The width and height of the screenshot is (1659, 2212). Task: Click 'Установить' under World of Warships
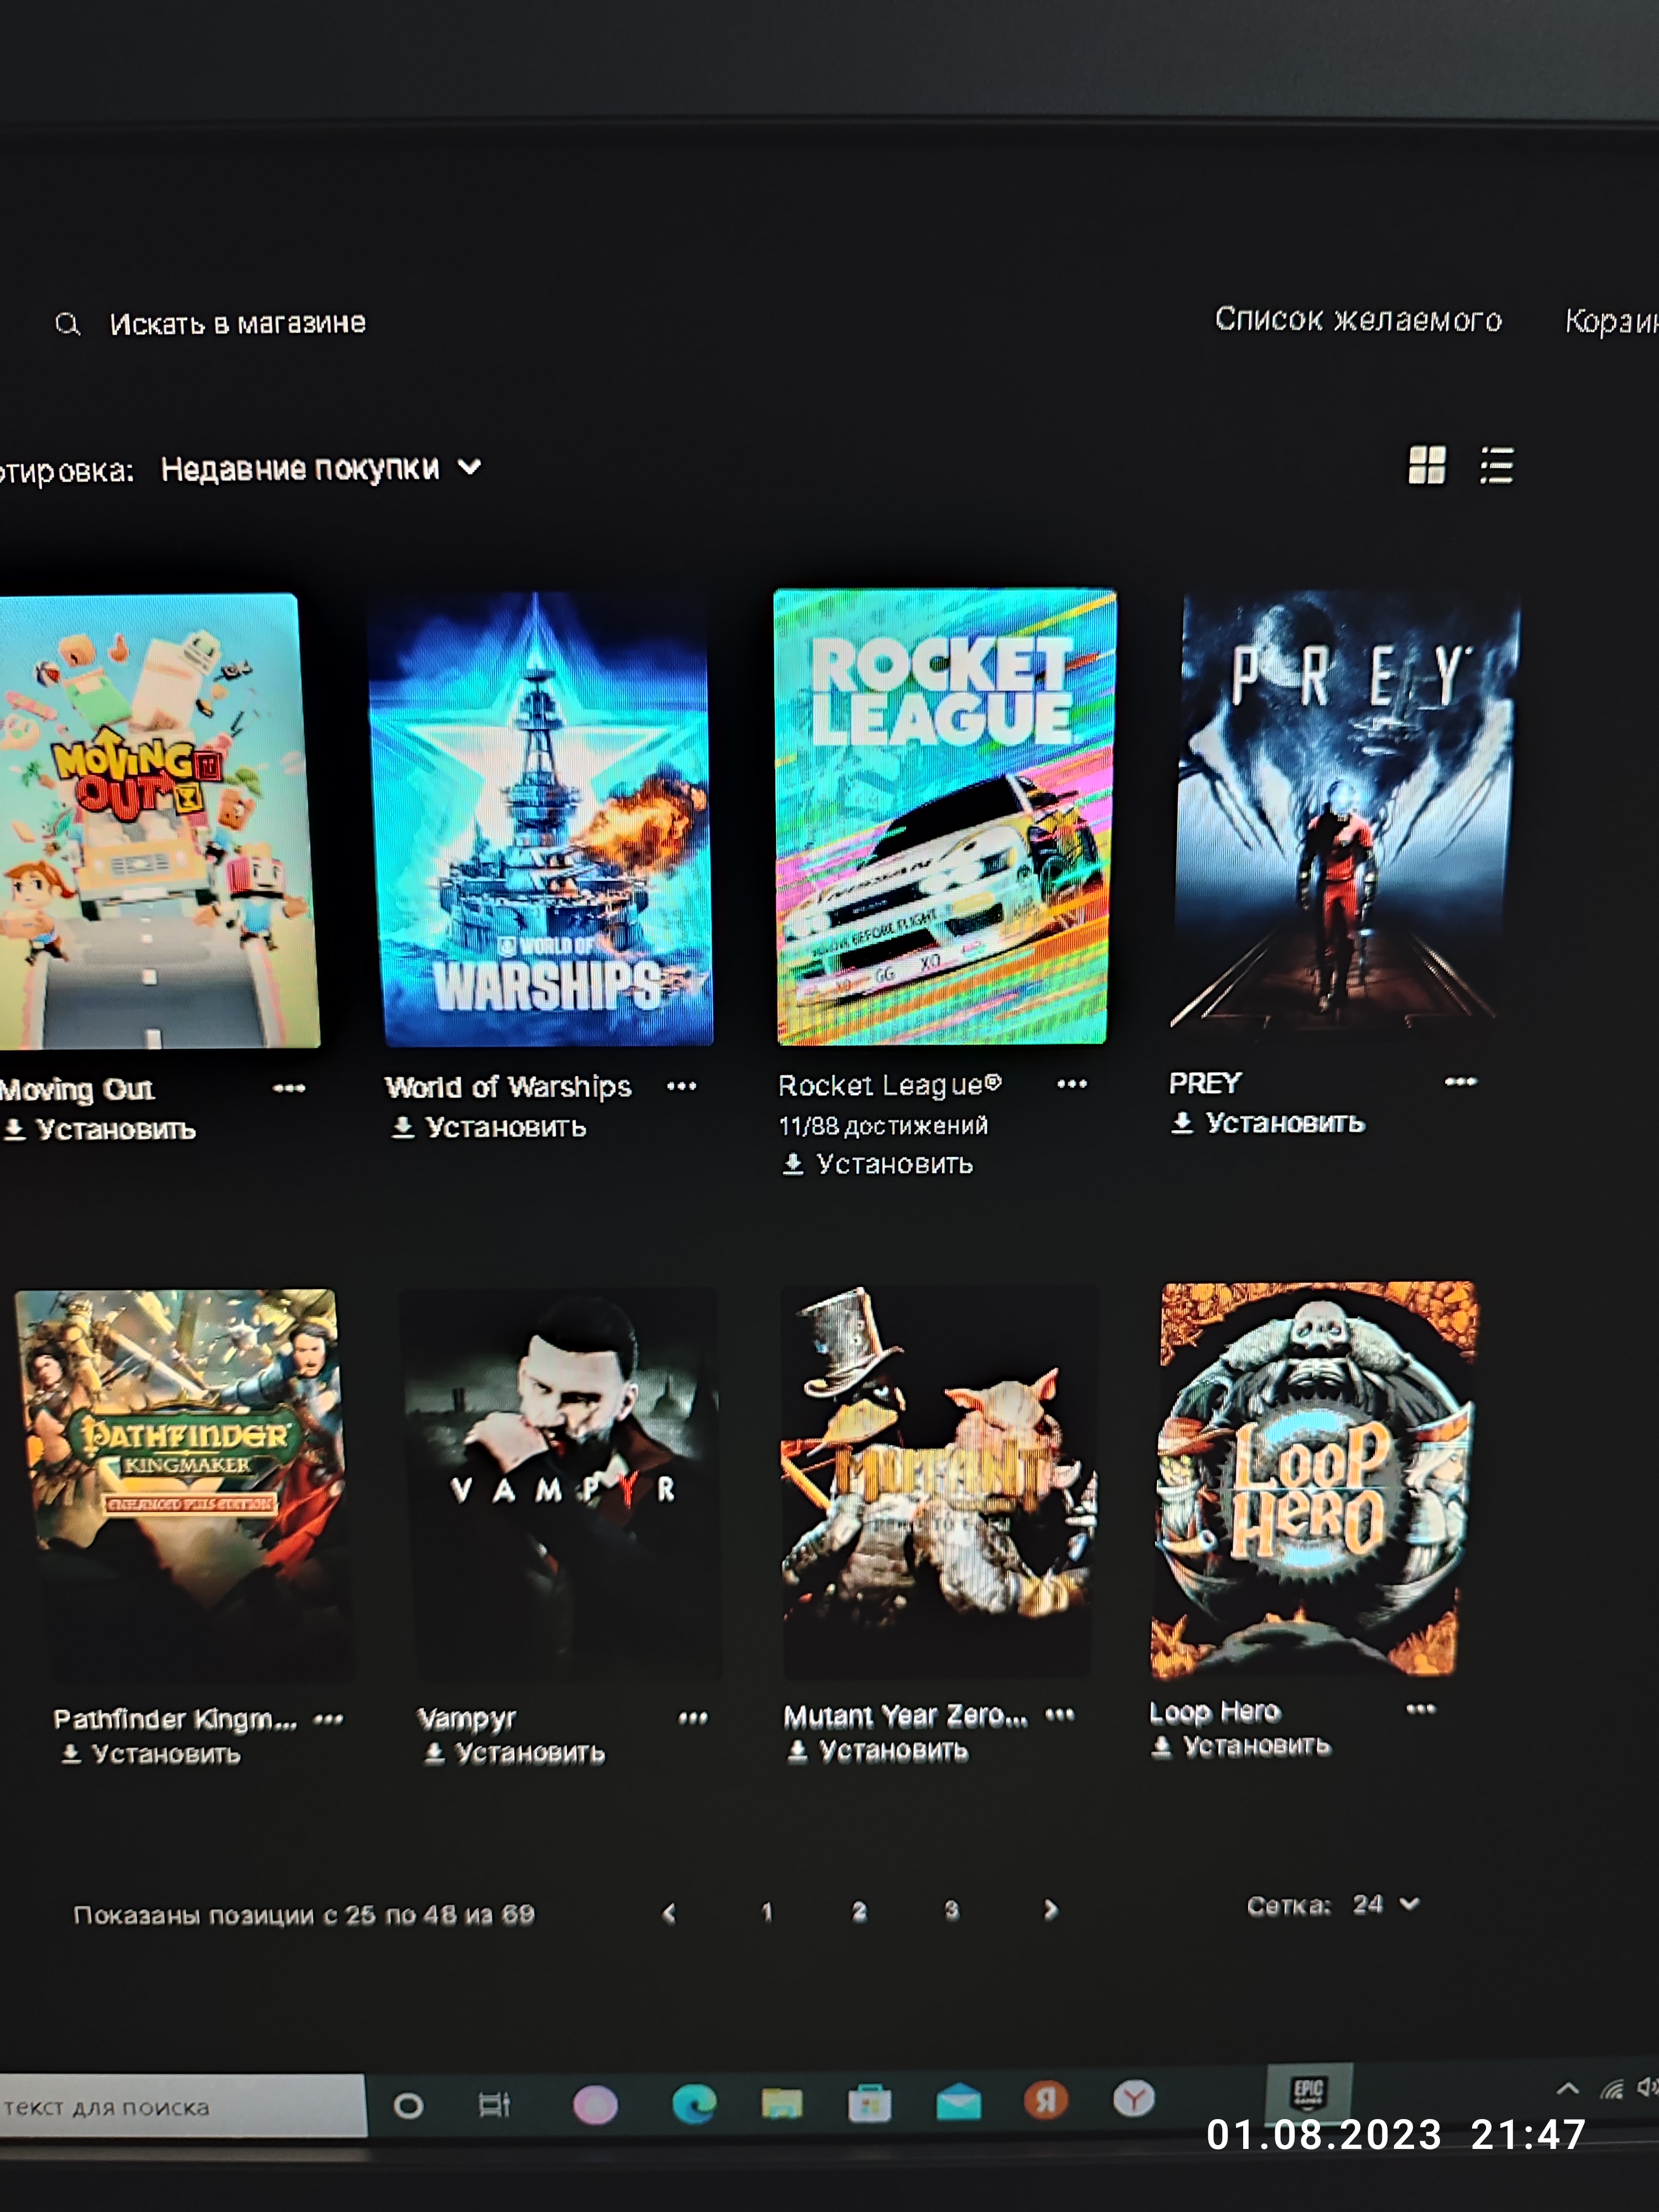pyautogui.click(x=488, y=1128)
